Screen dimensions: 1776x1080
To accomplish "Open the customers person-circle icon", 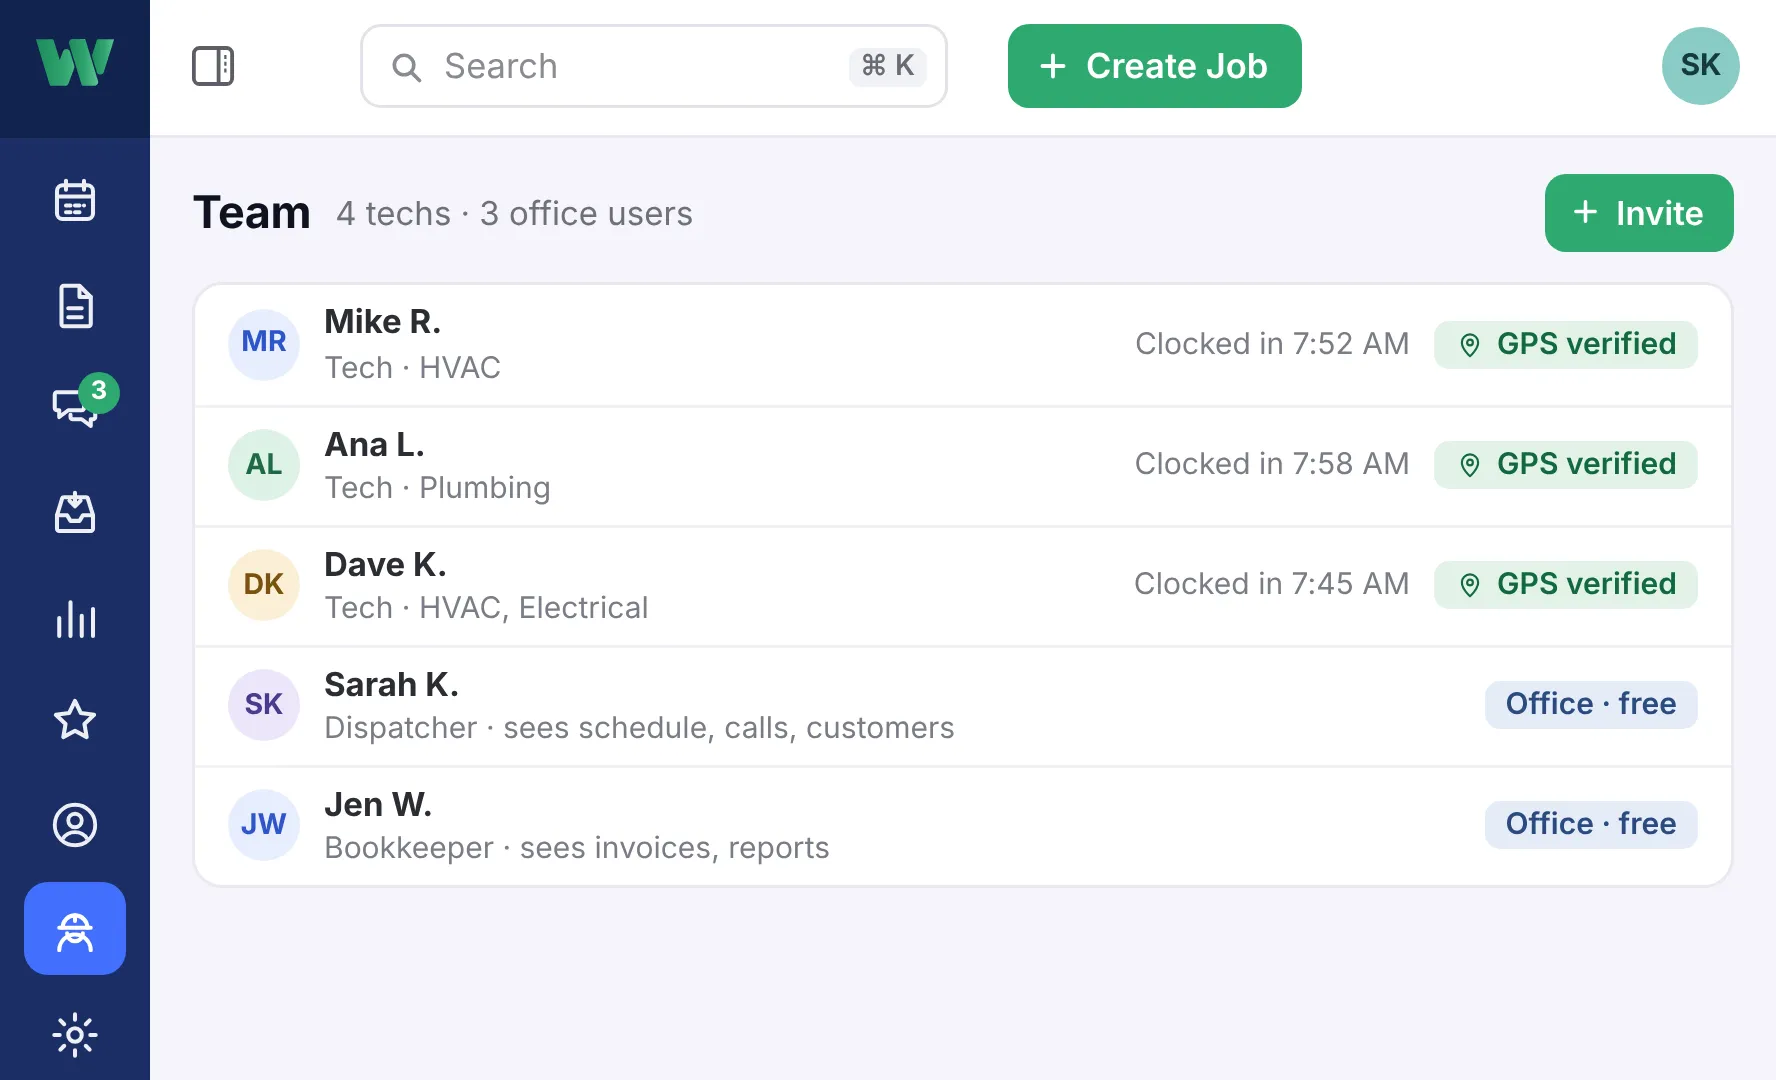I will (x=75, y=825).
